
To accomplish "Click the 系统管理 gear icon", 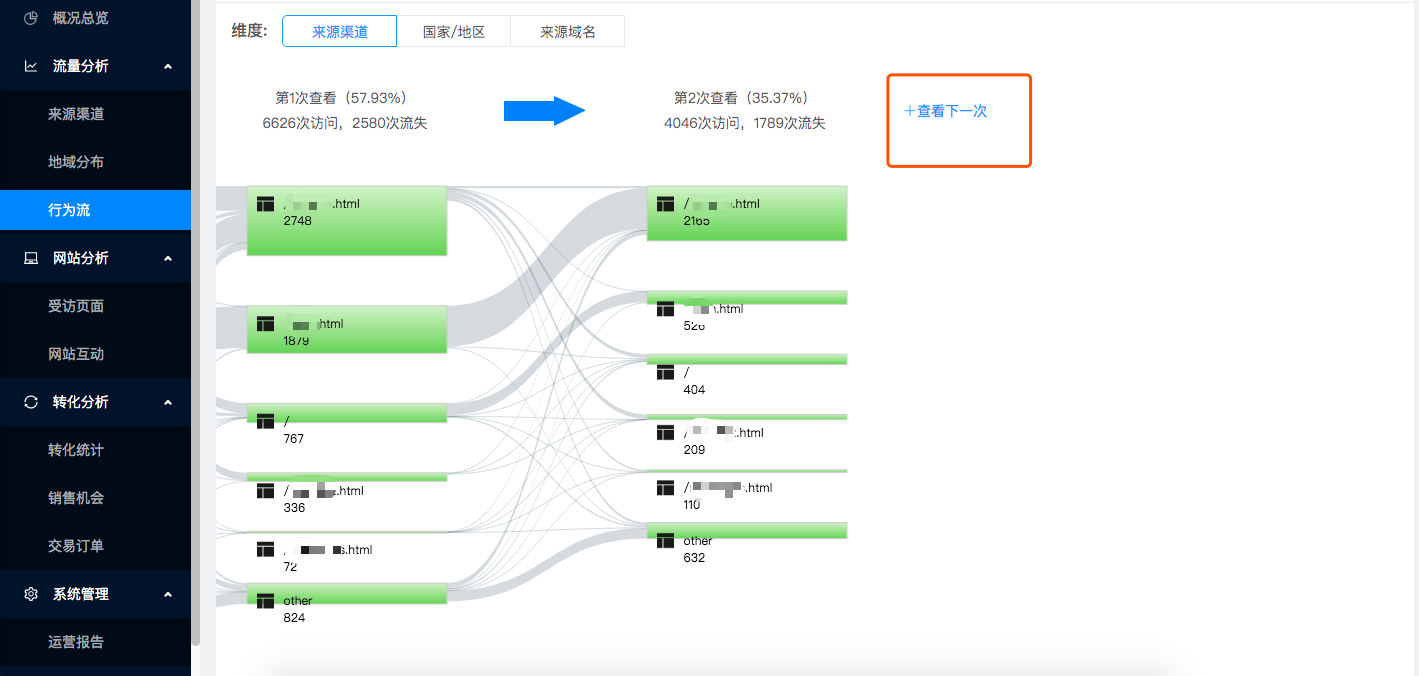I will (x=31, y=594).
